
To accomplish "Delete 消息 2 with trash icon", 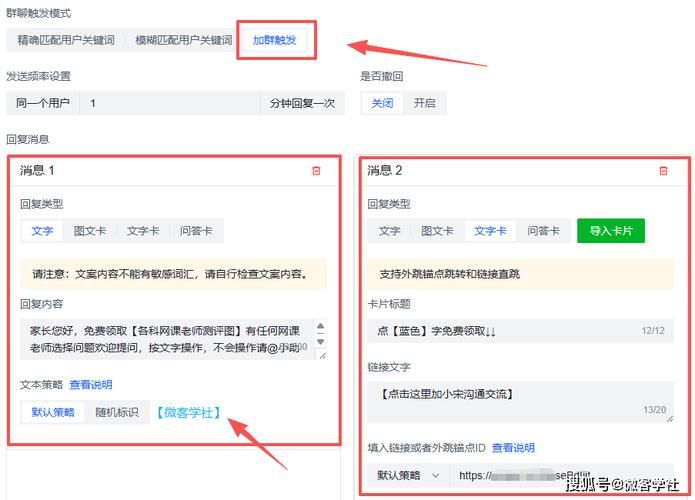I will (x=663, y=171).
